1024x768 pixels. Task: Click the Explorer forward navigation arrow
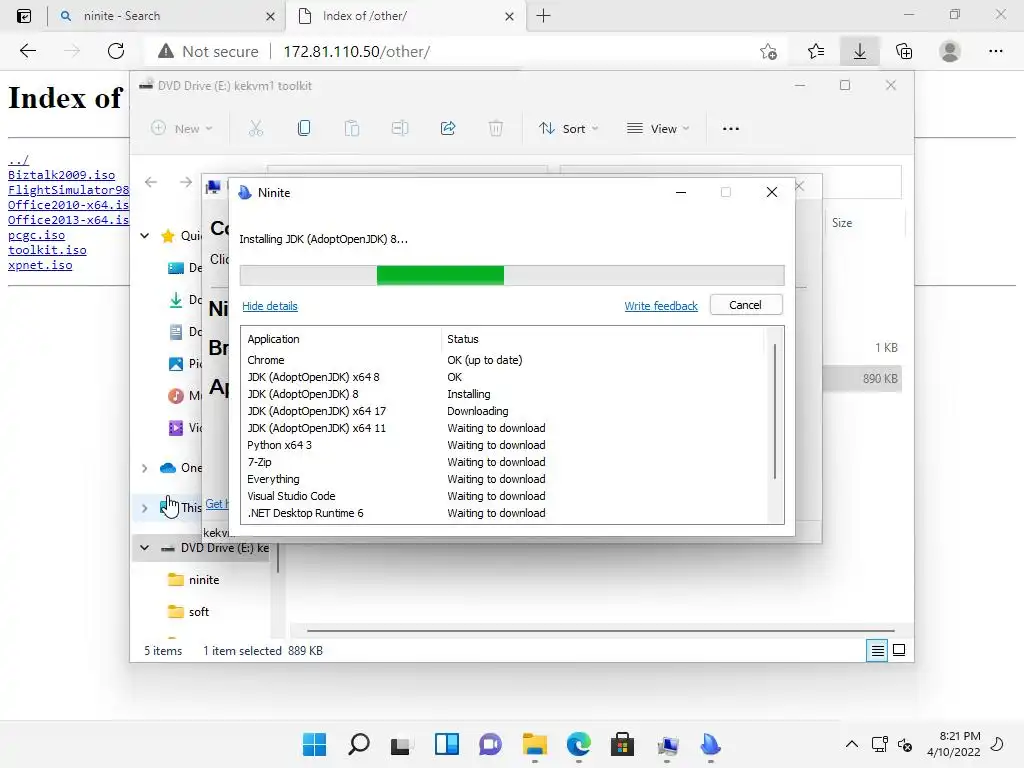click(186, 182)
